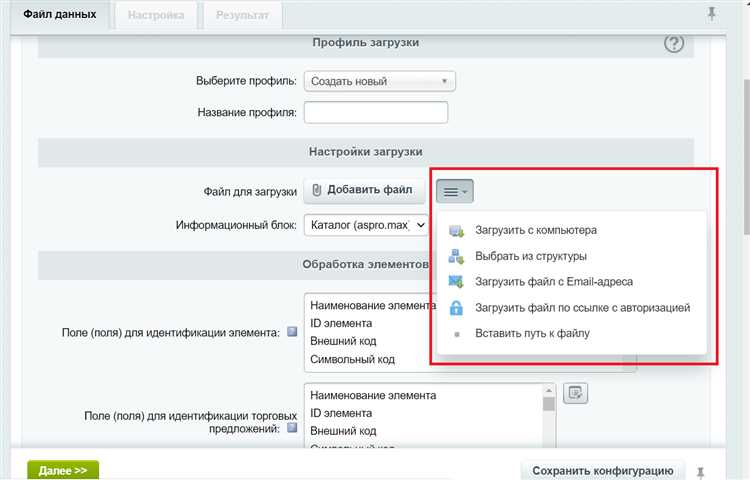This screenshot has height=480, width=750.
Task: Click the computer upload icon
Action: tap(456, 231)
